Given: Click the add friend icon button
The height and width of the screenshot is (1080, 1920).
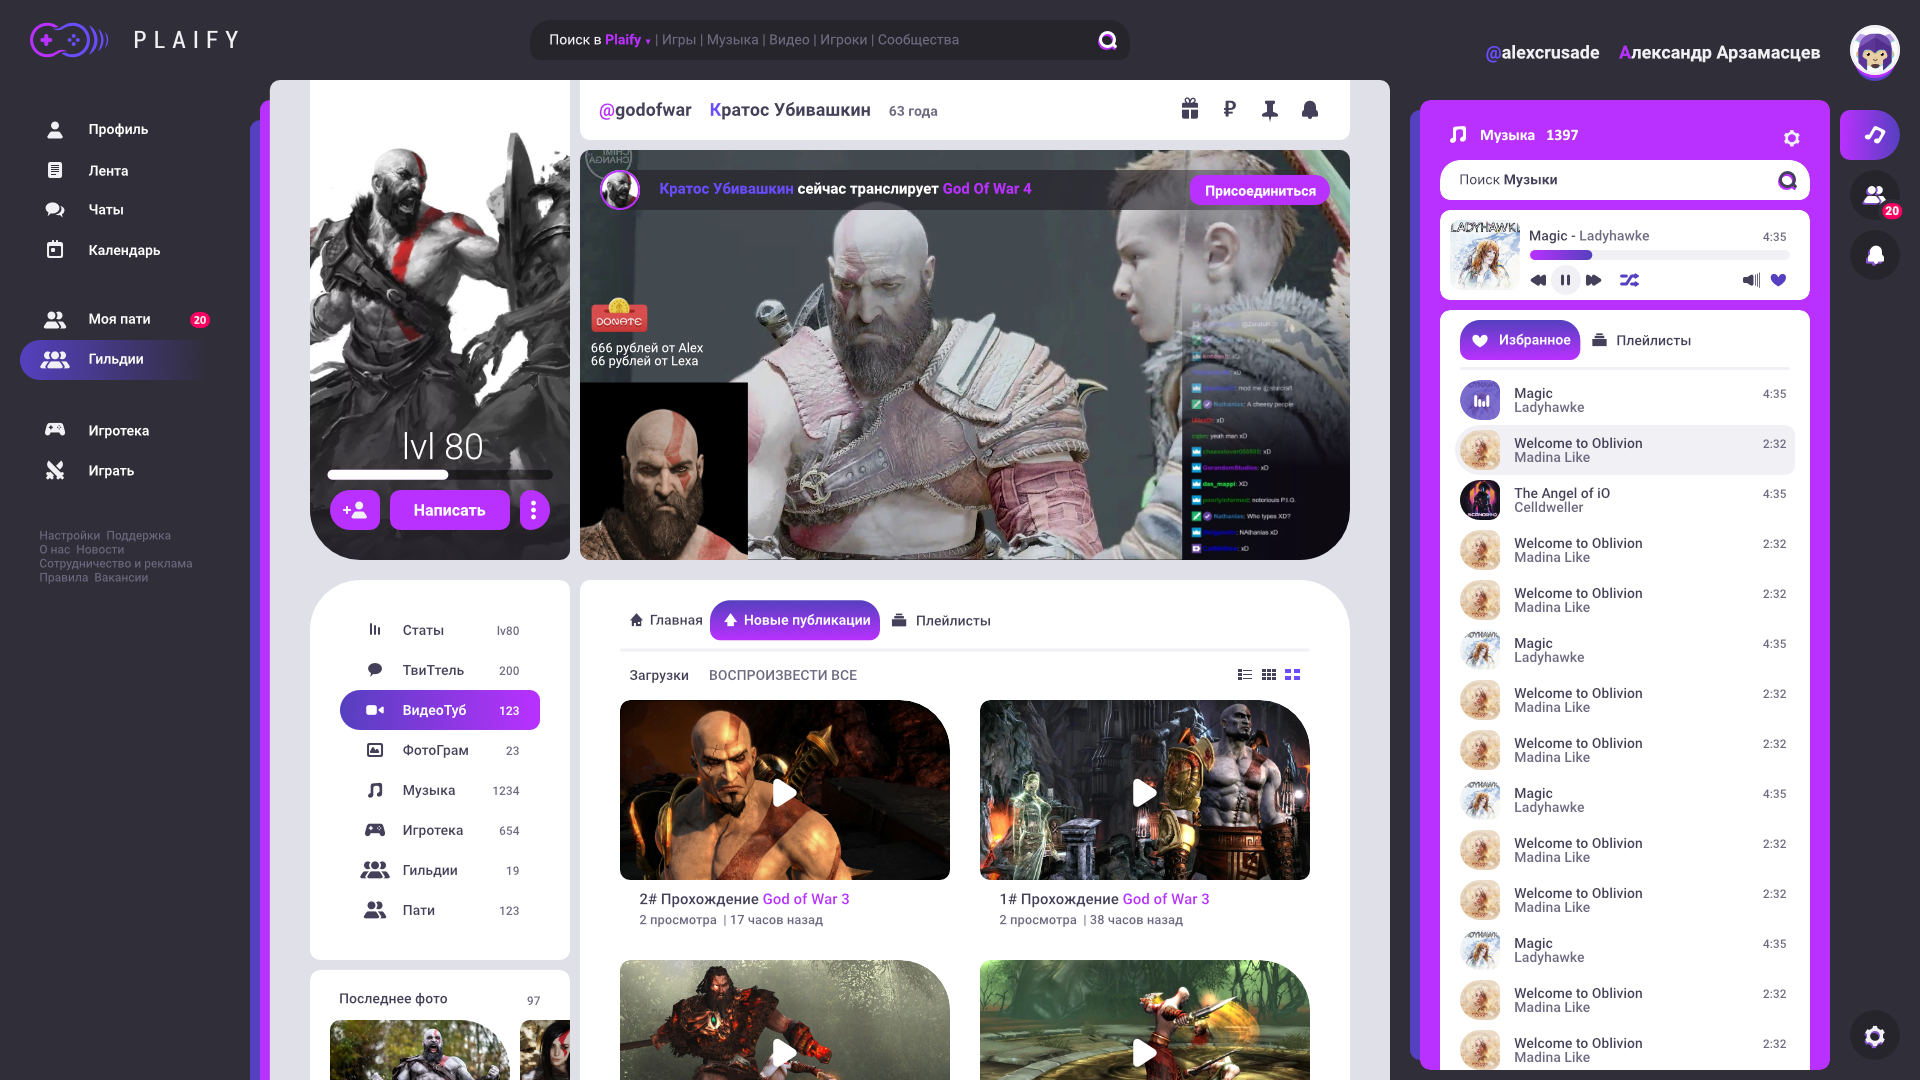Looking at the screenshot, I should click(355, 510).
